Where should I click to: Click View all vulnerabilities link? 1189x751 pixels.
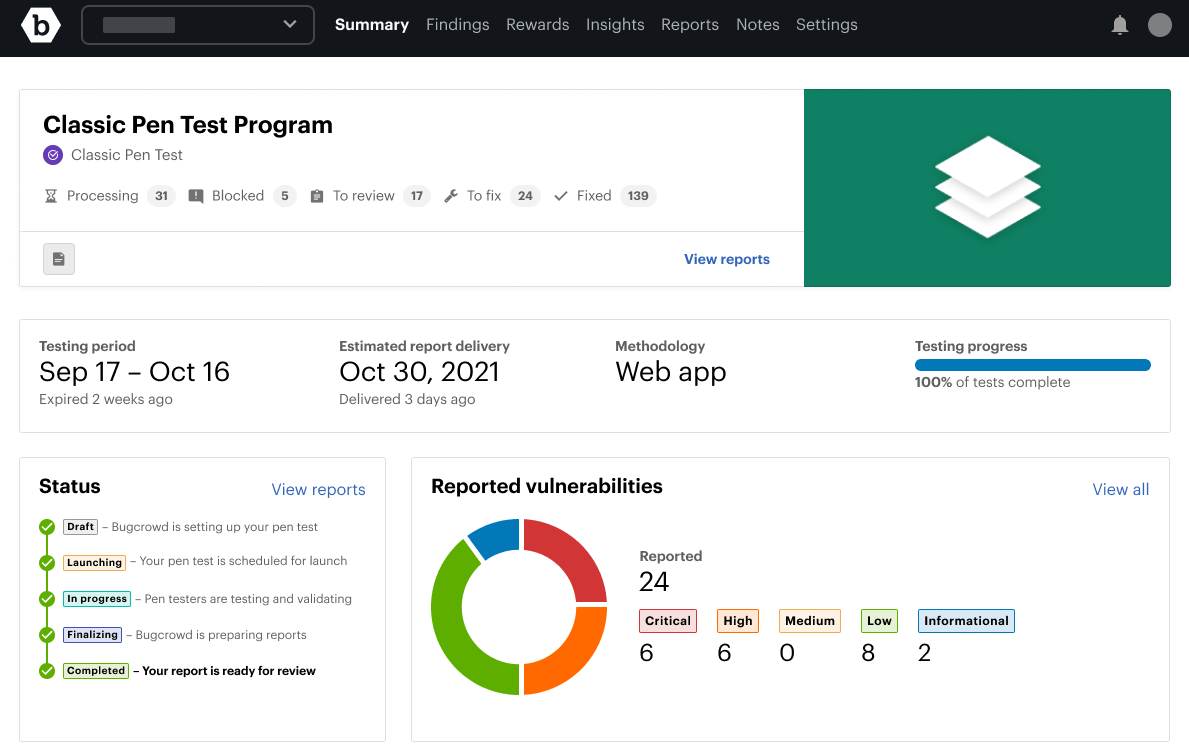[1120, 489]
